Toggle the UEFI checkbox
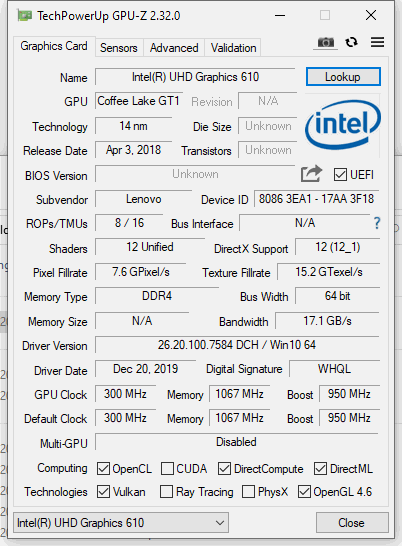This screenshot has width=402, height=546. coord(340,174)
